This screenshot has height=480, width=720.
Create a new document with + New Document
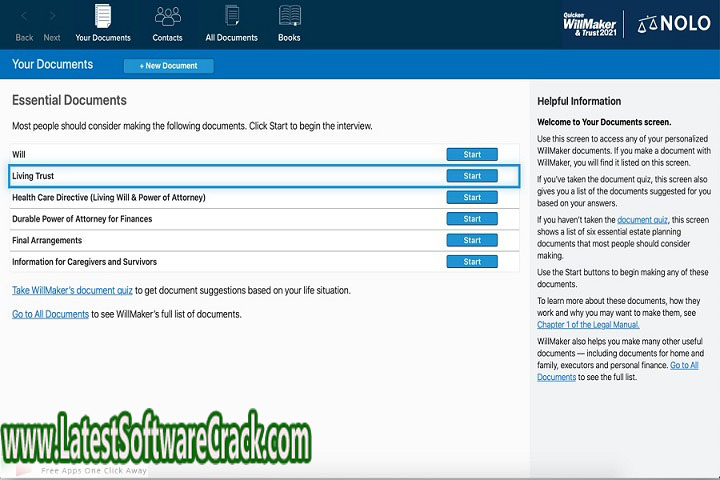[169, 66]
